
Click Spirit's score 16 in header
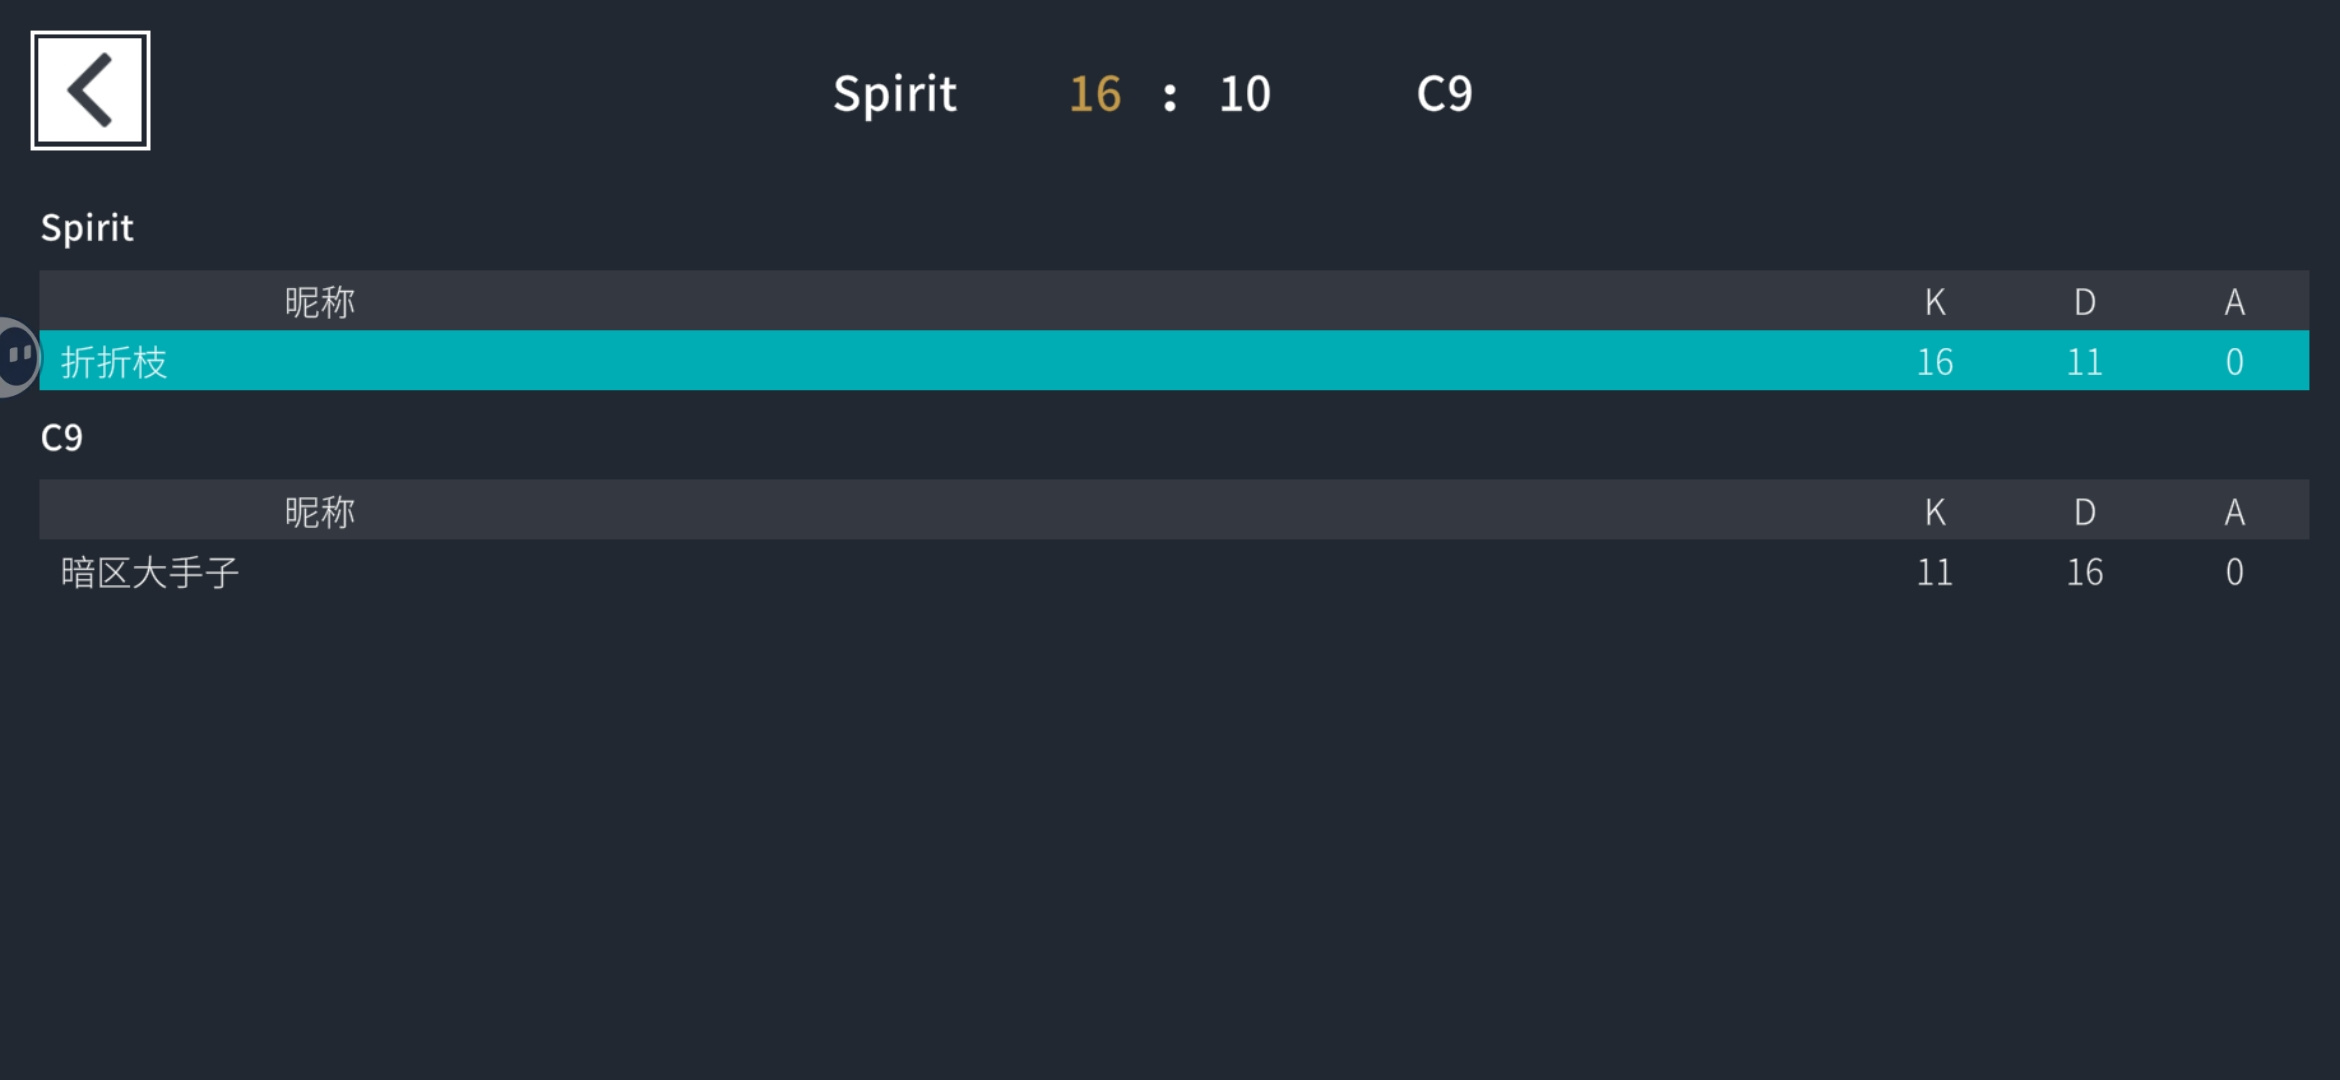click(x=1095, y=94)
